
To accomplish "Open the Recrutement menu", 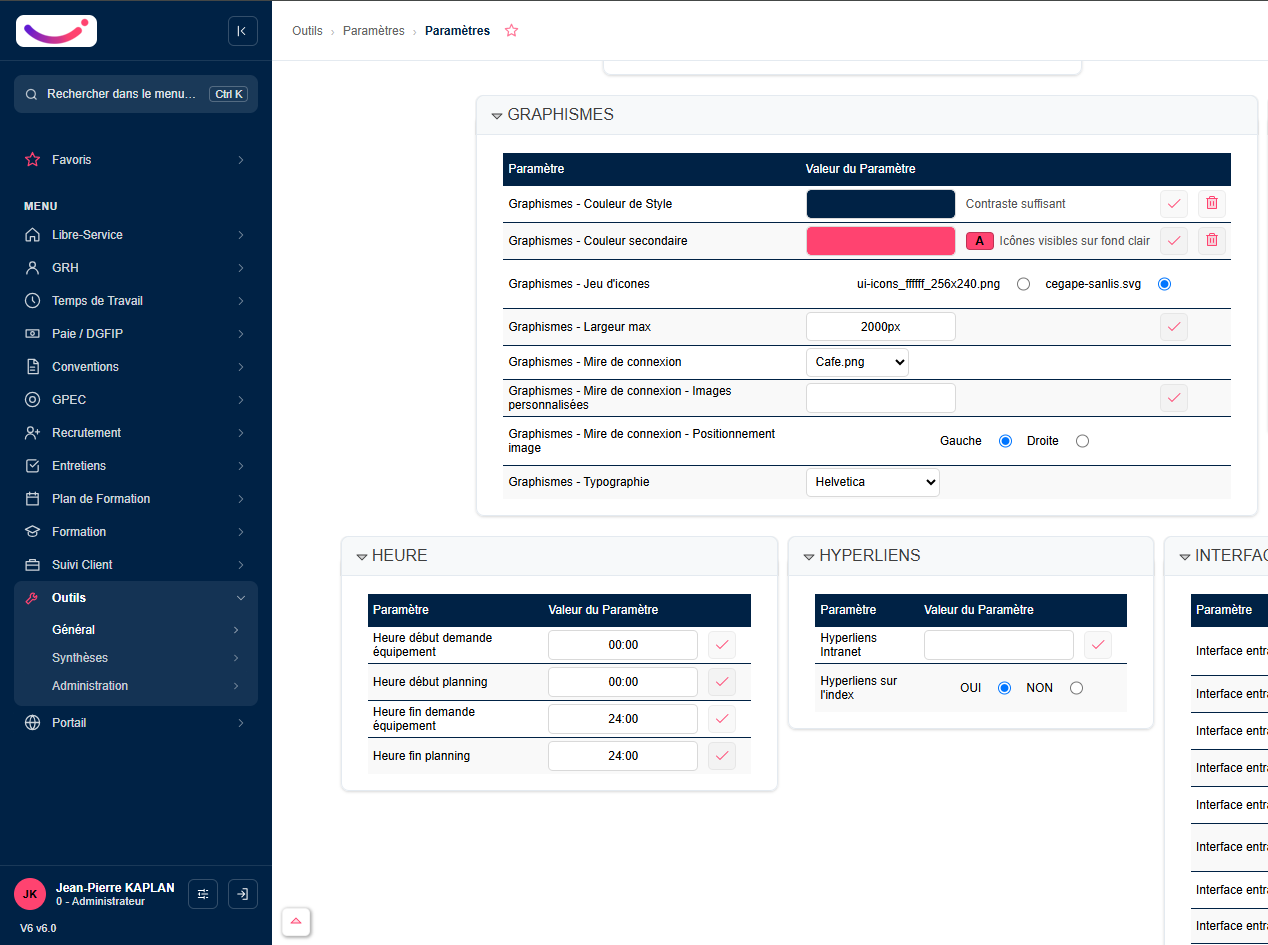I will pyautogui.click(x=136, y=433).
